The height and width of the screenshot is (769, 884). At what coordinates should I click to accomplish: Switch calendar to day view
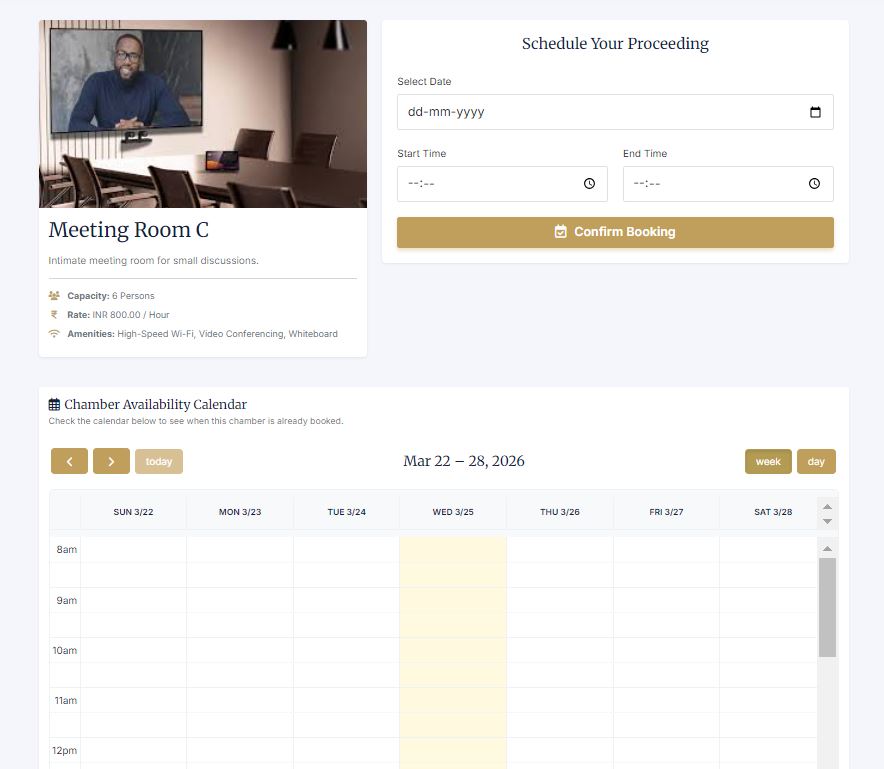point(816,461)
